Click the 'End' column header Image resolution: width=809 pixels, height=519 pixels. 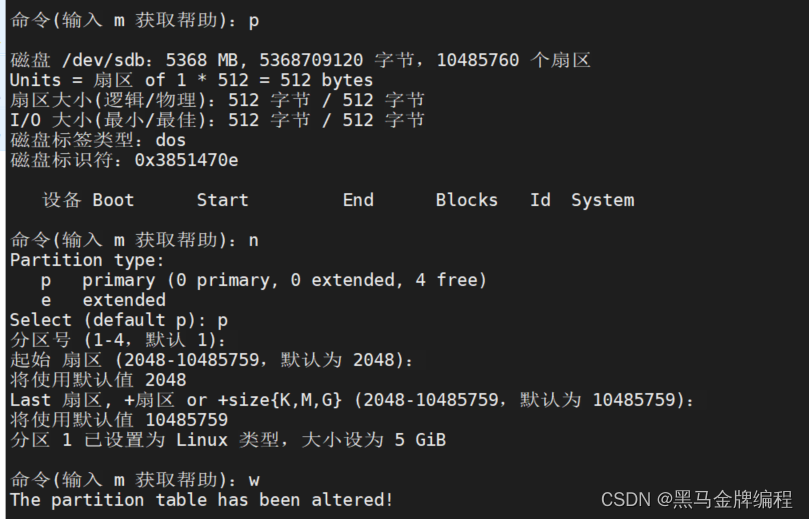[358, 200]
